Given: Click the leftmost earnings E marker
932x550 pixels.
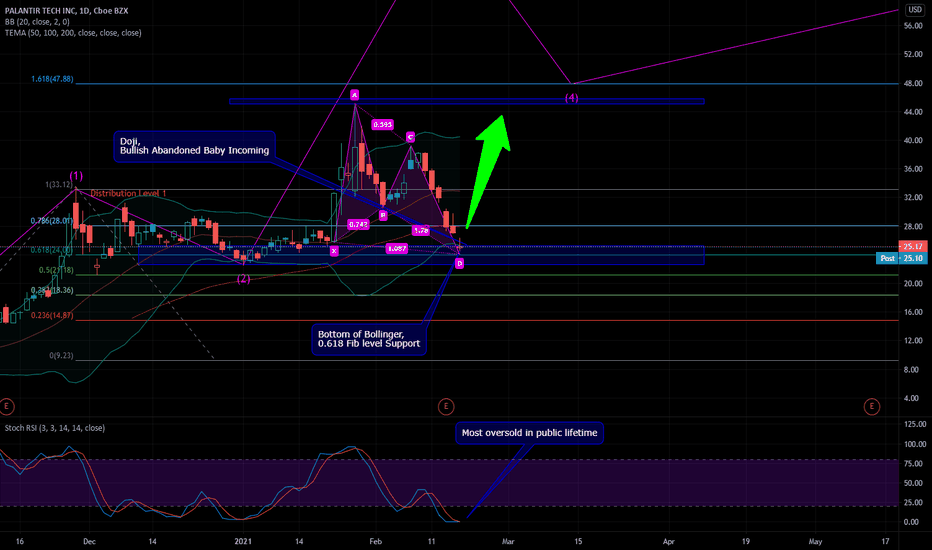Looking at the screenshot, I should 7,407.
